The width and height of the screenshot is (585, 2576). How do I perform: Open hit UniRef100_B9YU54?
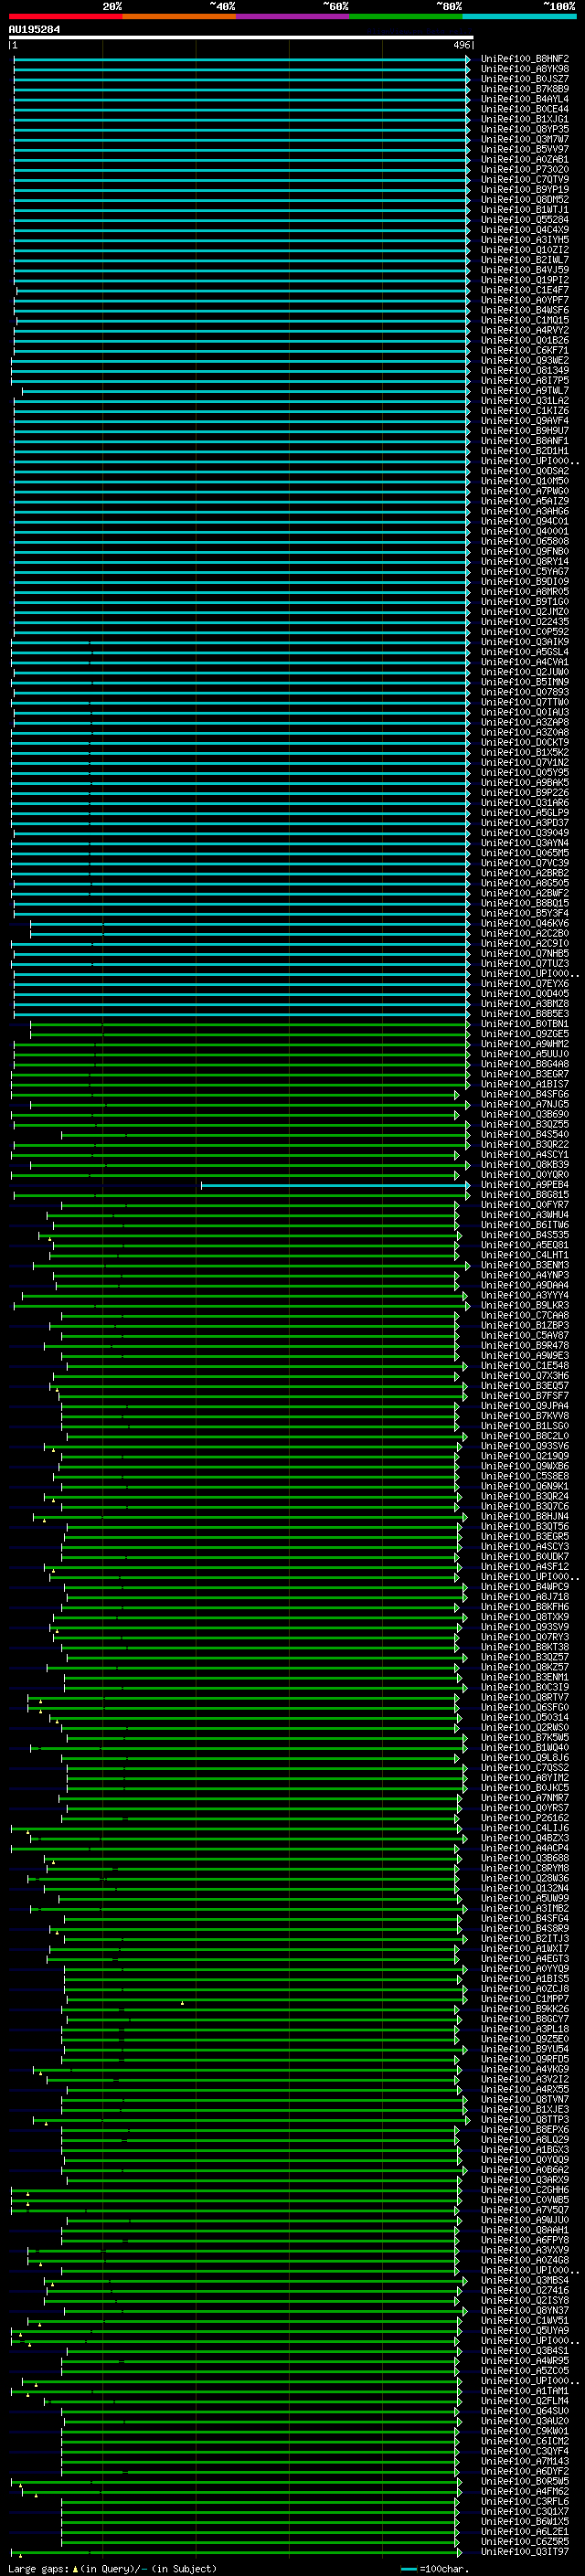(524, 2049)
